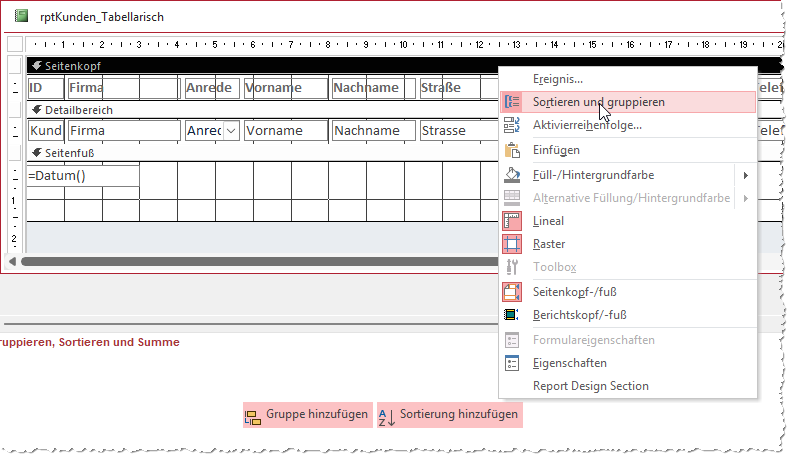Select Report Design Section menu entry
The image size is (790, 459).
point(590,386)
